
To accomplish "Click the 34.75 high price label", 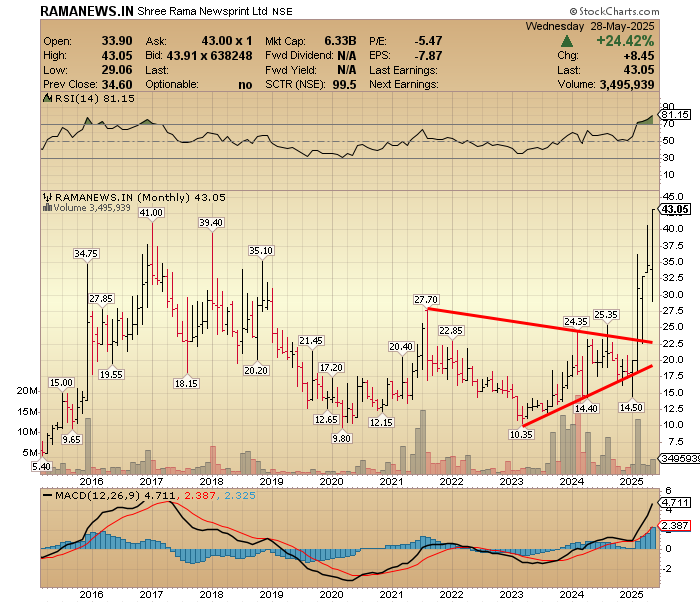I will coord(86,254).
